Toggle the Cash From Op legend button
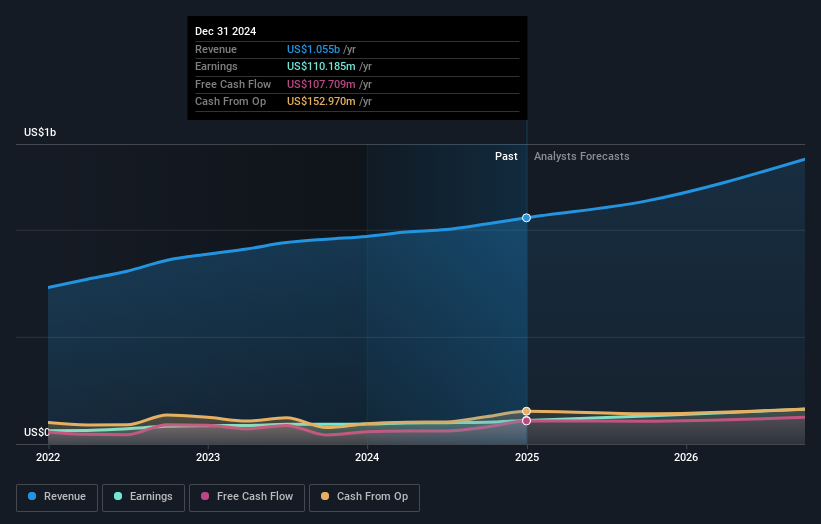This screenshot has height=524, width=821. pos(364,497)
